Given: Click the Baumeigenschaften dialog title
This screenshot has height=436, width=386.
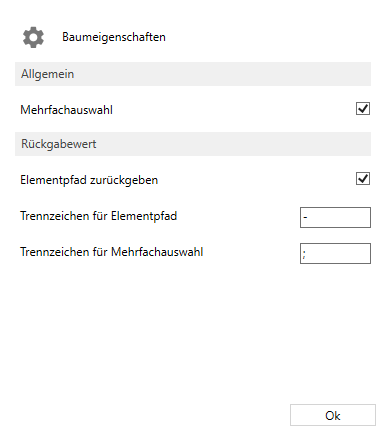Looking at the screenshot, I should 114,37.
